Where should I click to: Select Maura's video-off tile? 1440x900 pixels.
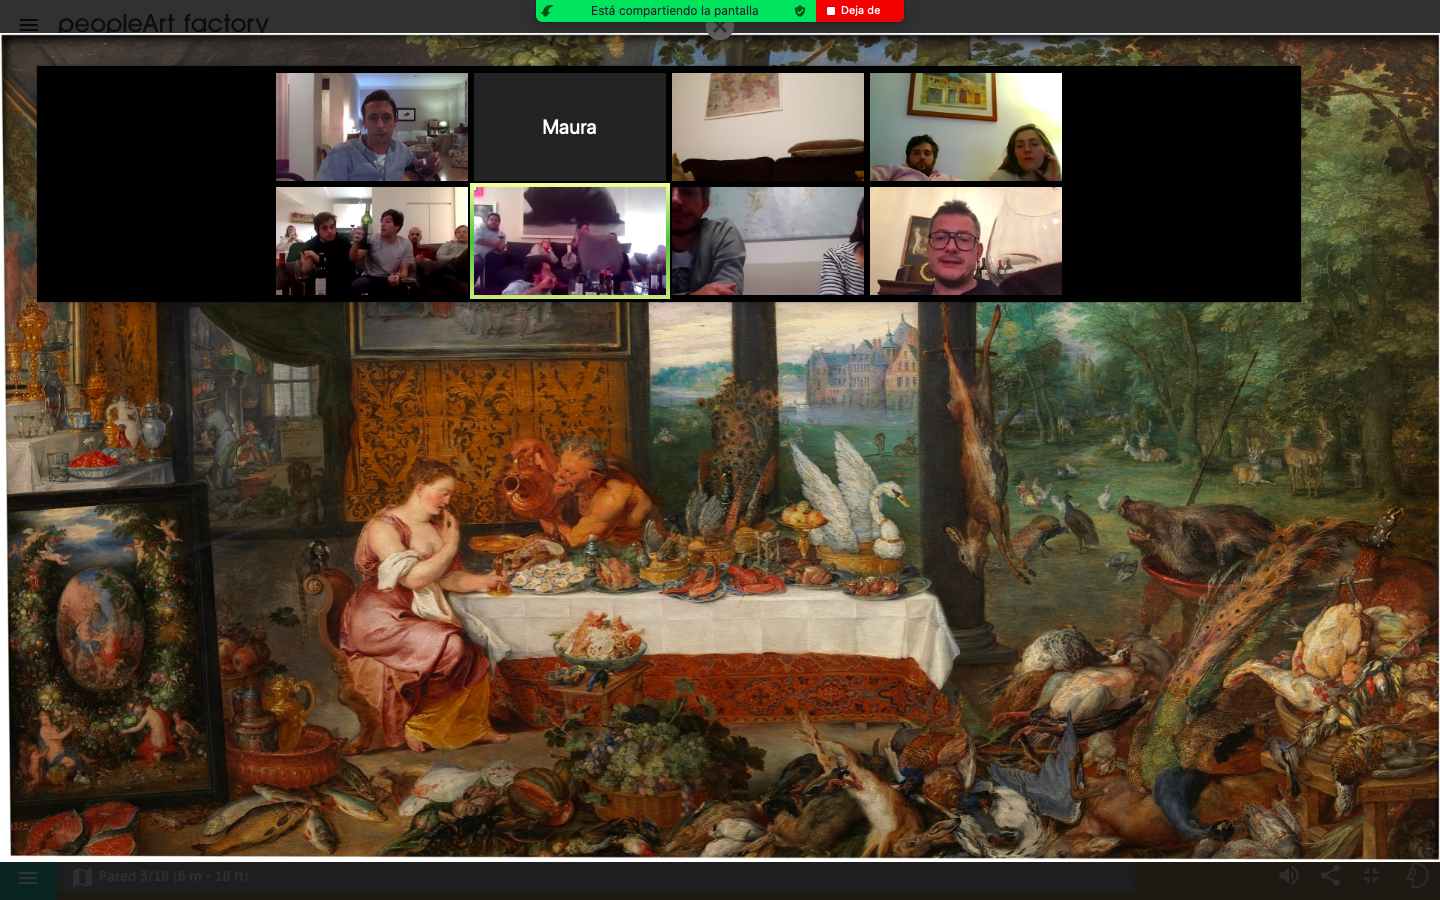[x=570, y=127]
